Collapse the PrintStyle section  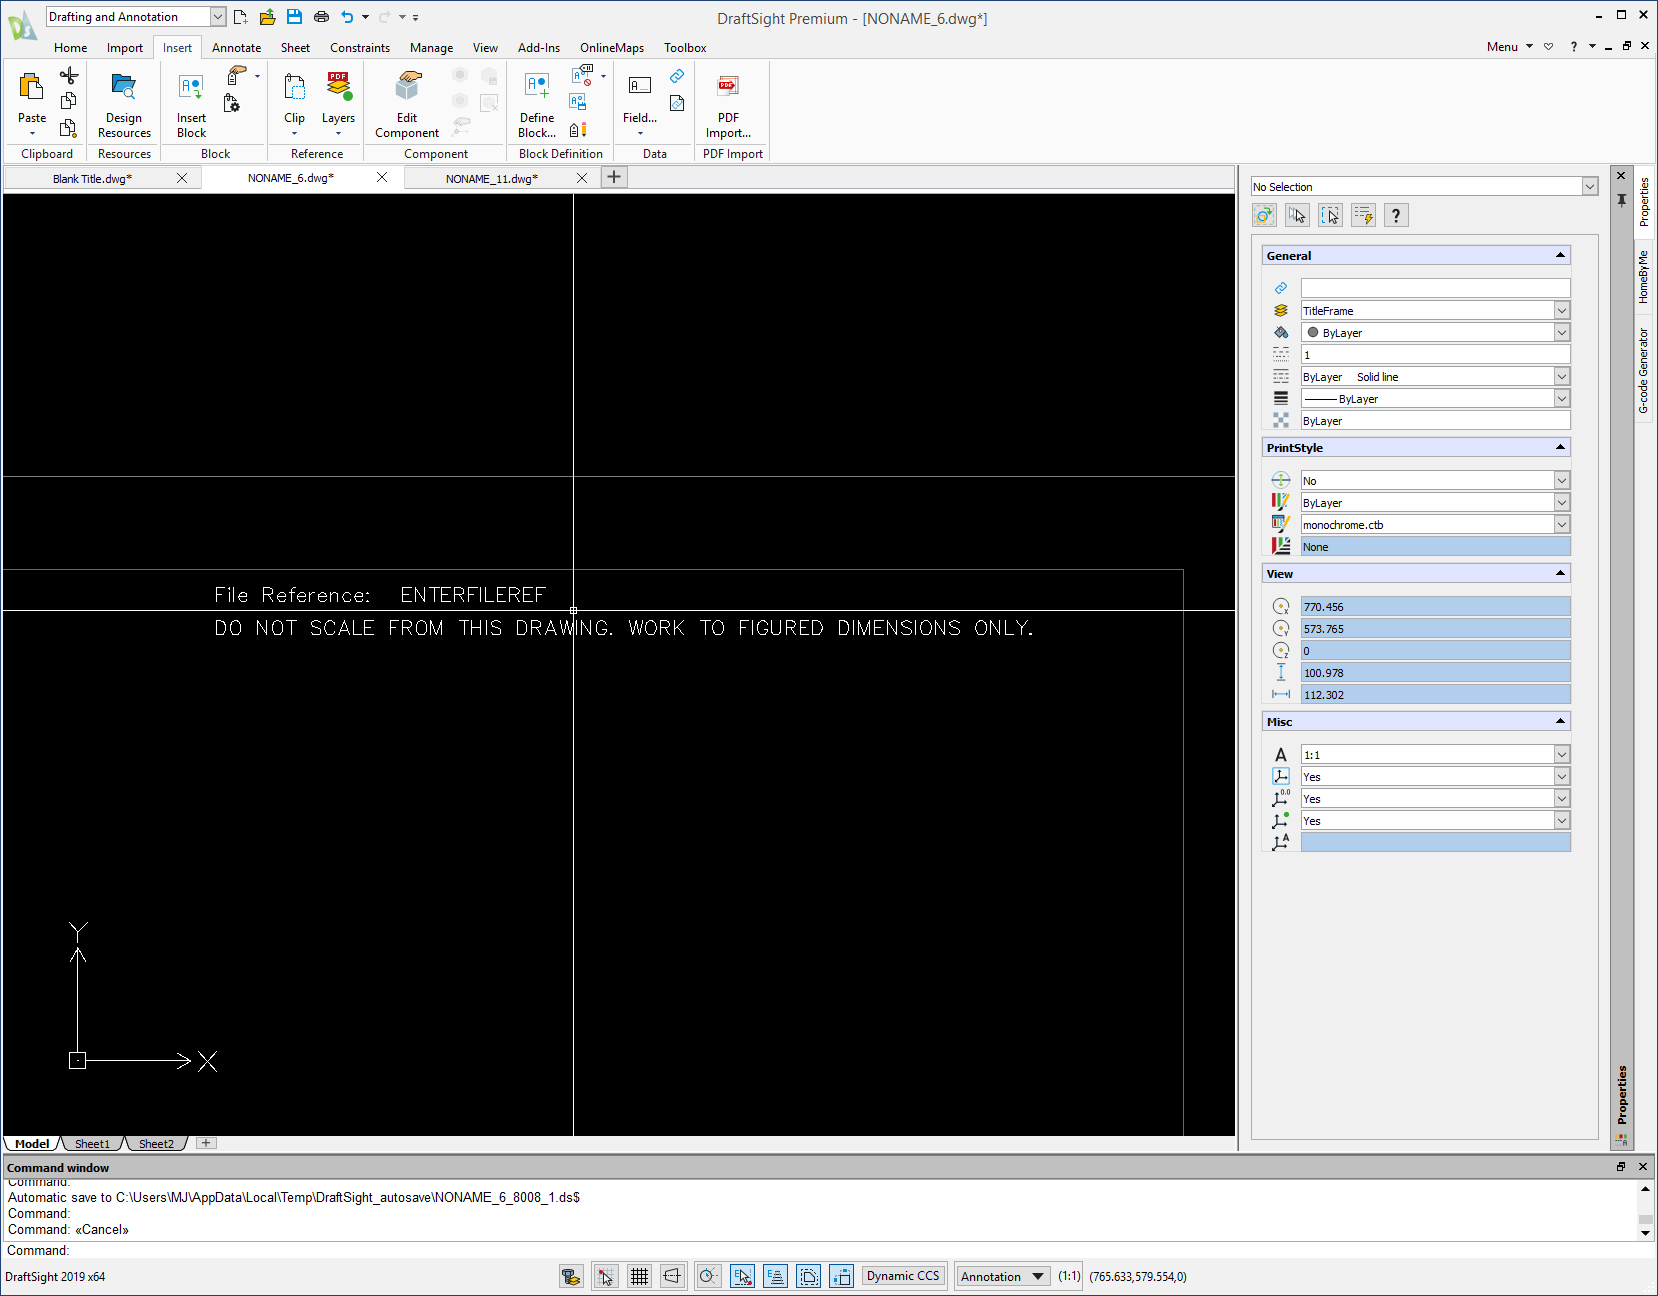point(1559,447)
